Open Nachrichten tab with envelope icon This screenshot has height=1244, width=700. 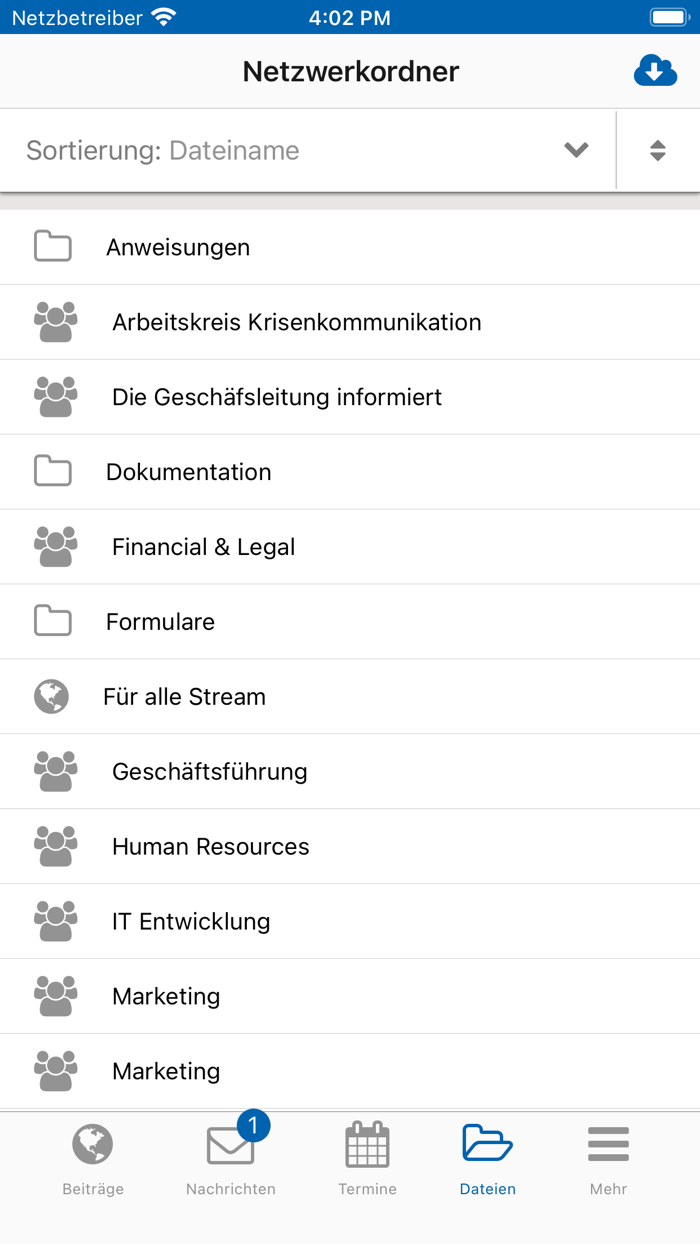pyautogui.click(x=230, y=1160)
